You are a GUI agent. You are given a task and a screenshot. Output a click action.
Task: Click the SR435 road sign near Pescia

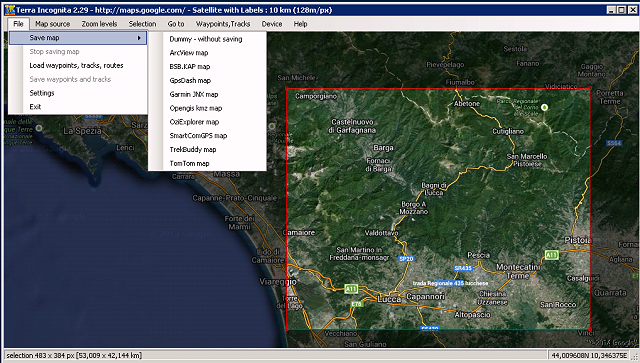click(x=463, y=268)
